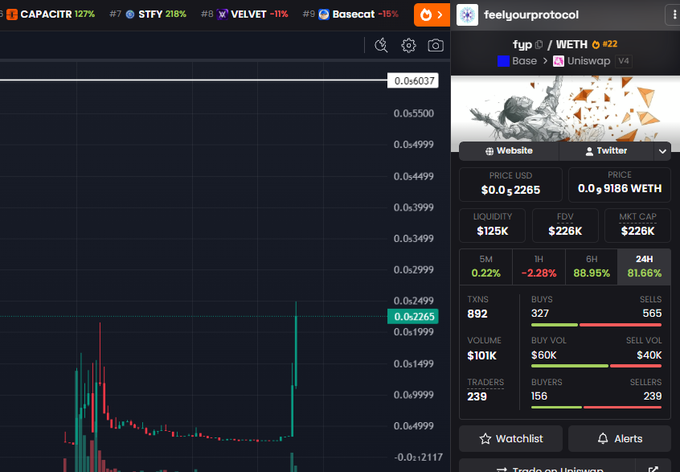
Task: Copy fyp token address icon
Action: point(539,45)
